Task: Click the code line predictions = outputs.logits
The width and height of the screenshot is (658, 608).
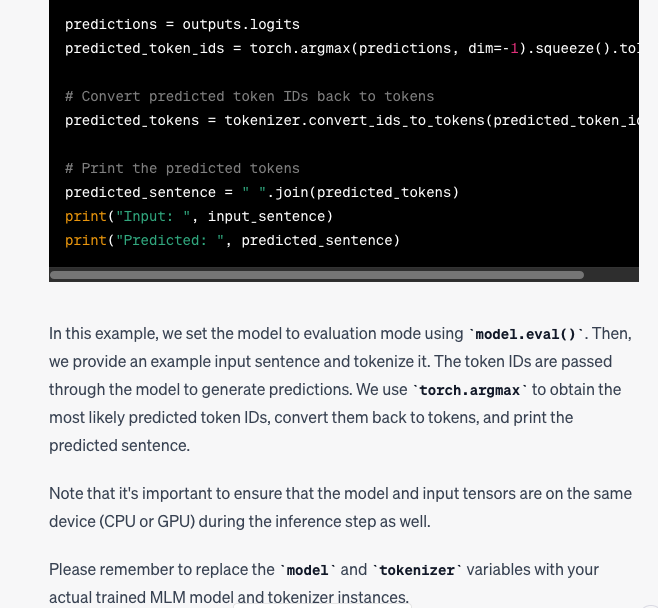Action: click(182, 24)
